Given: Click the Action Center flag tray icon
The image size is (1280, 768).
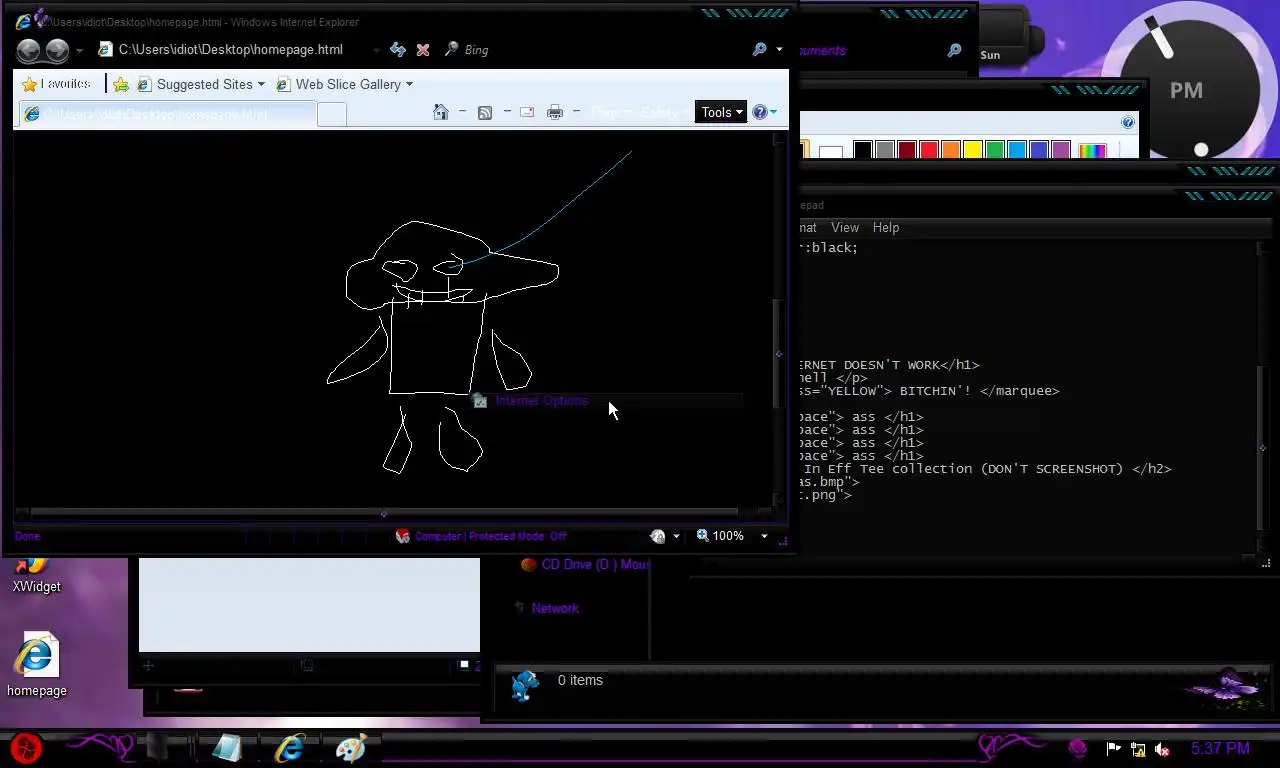Looking at the screenshot, I should [1113, 748].
